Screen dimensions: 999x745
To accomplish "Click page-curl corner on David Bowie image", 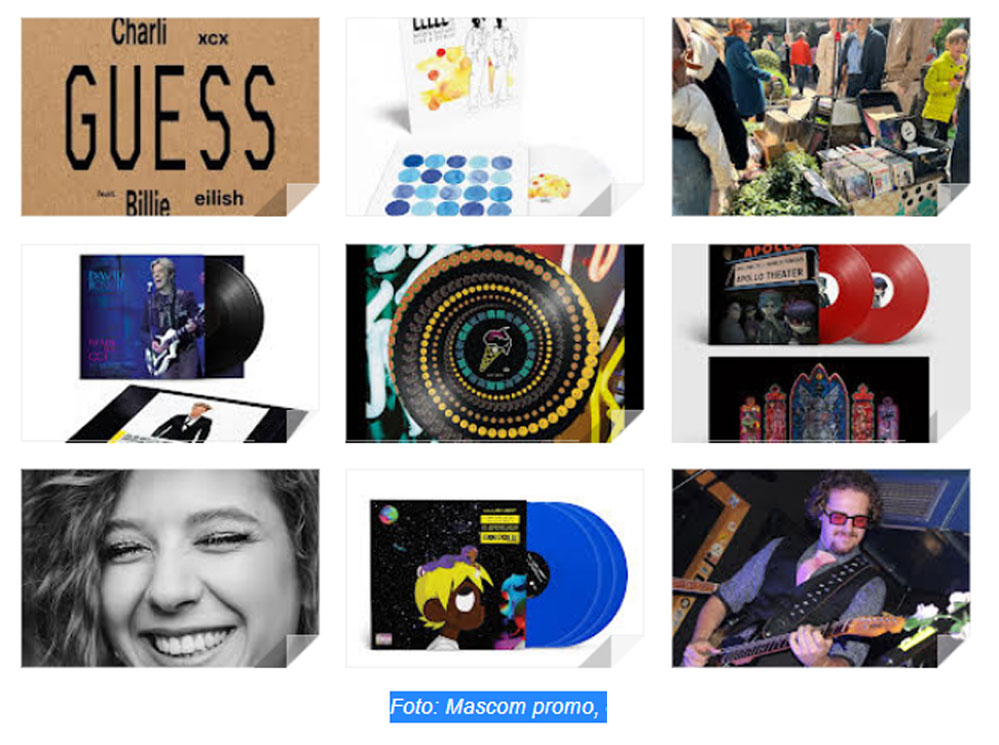I will point(302,426).
